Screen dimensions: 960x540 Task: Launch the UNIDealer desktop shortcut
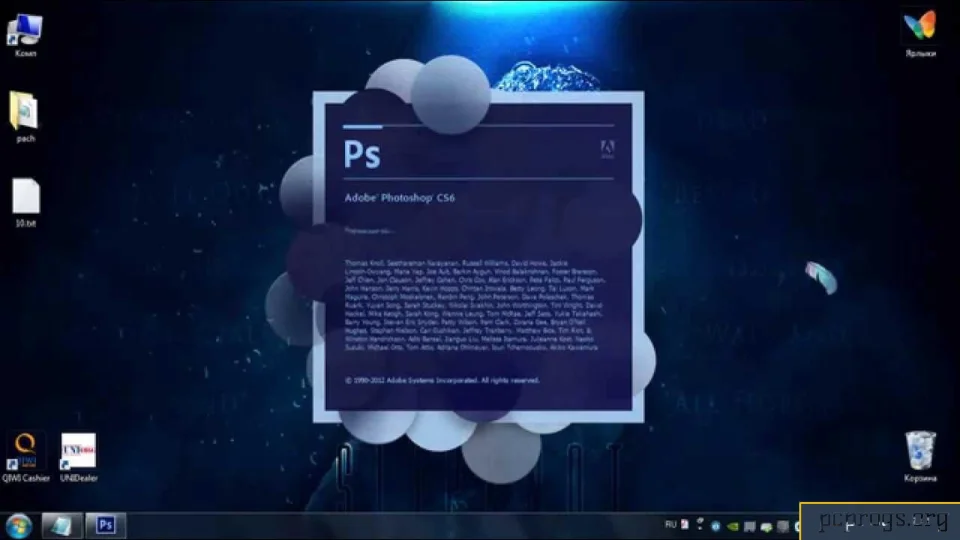(78, 457)
